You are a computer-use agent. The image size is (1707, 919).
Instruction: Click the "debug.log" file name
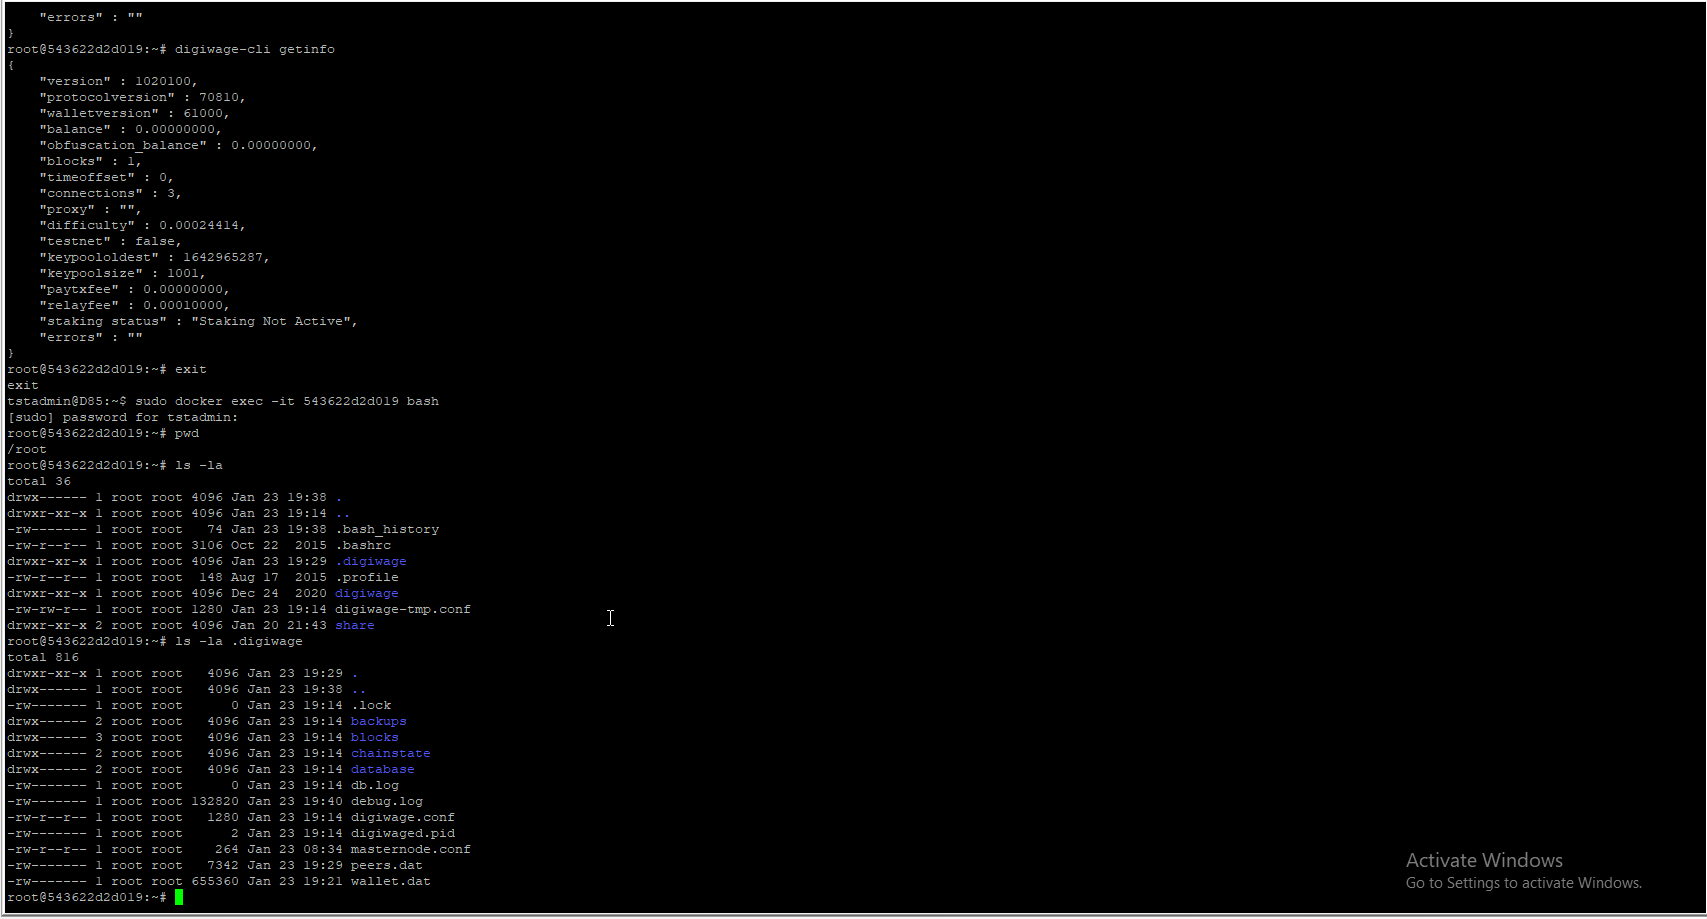pyautogui.click(x=387, y=801)
